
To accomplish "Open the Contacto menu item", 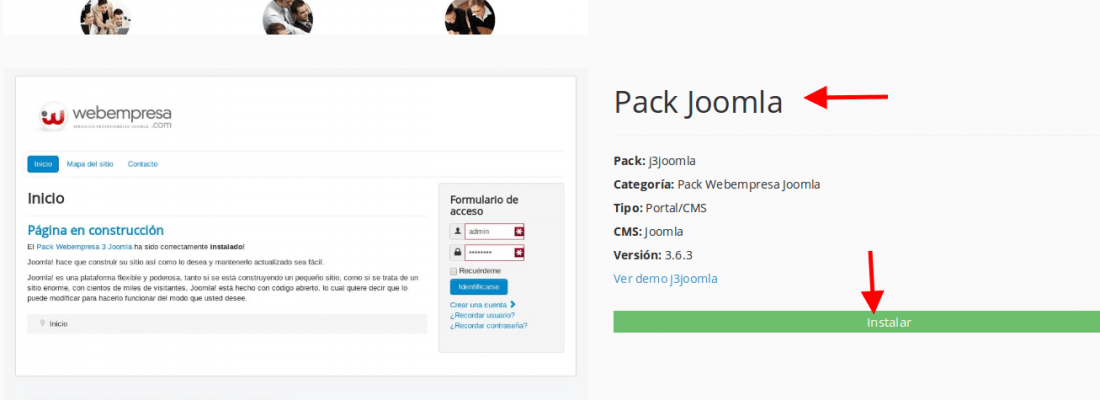I will 142,164.
